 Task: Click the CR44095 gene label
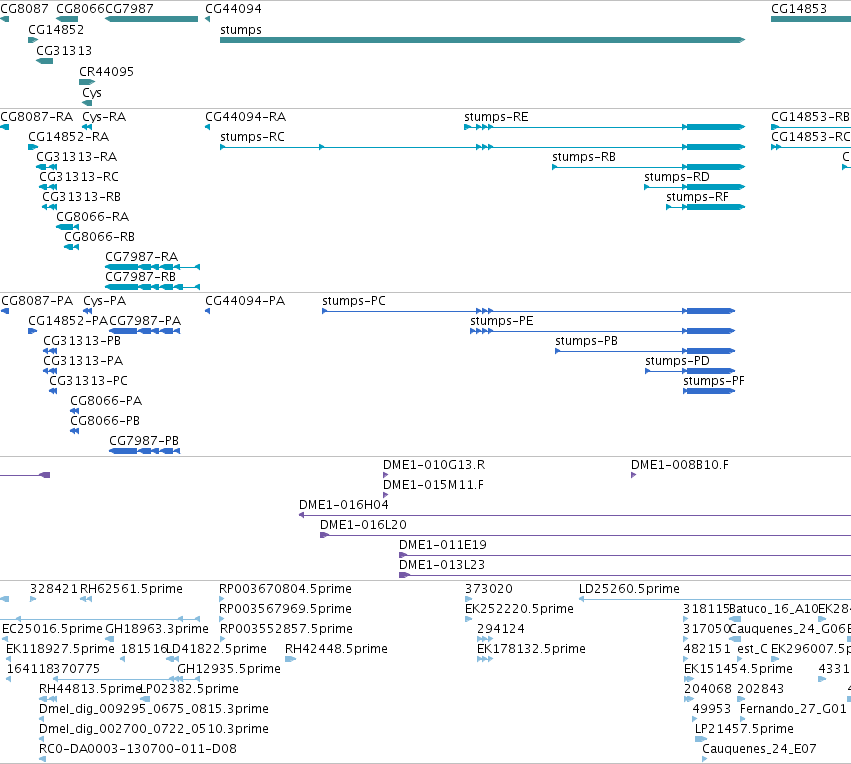click(106, 72)
